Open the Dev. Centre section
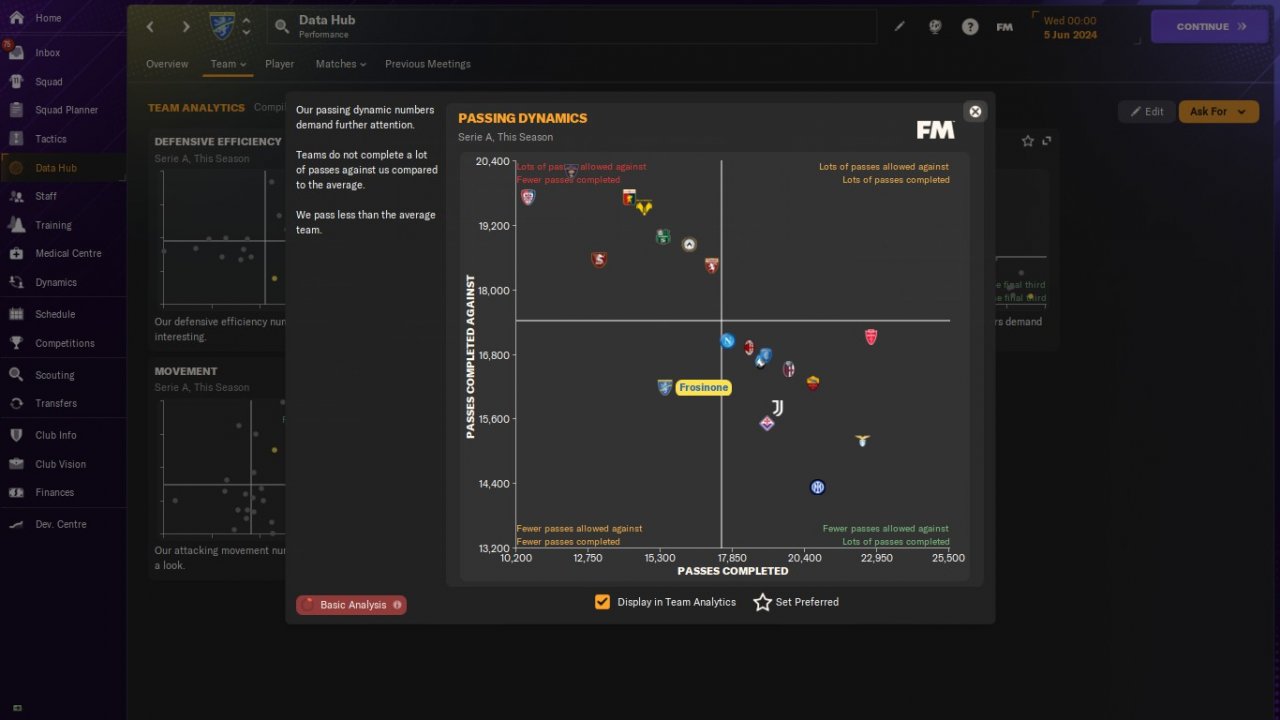 coord(62,524)
